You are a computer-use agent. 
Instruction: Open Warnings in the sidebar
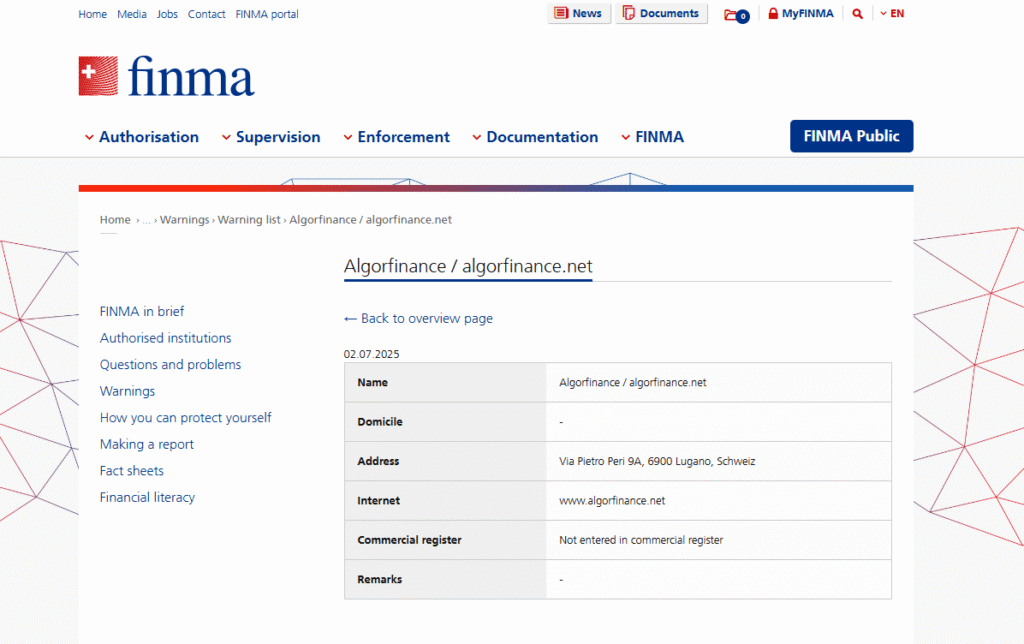[127, 391]
